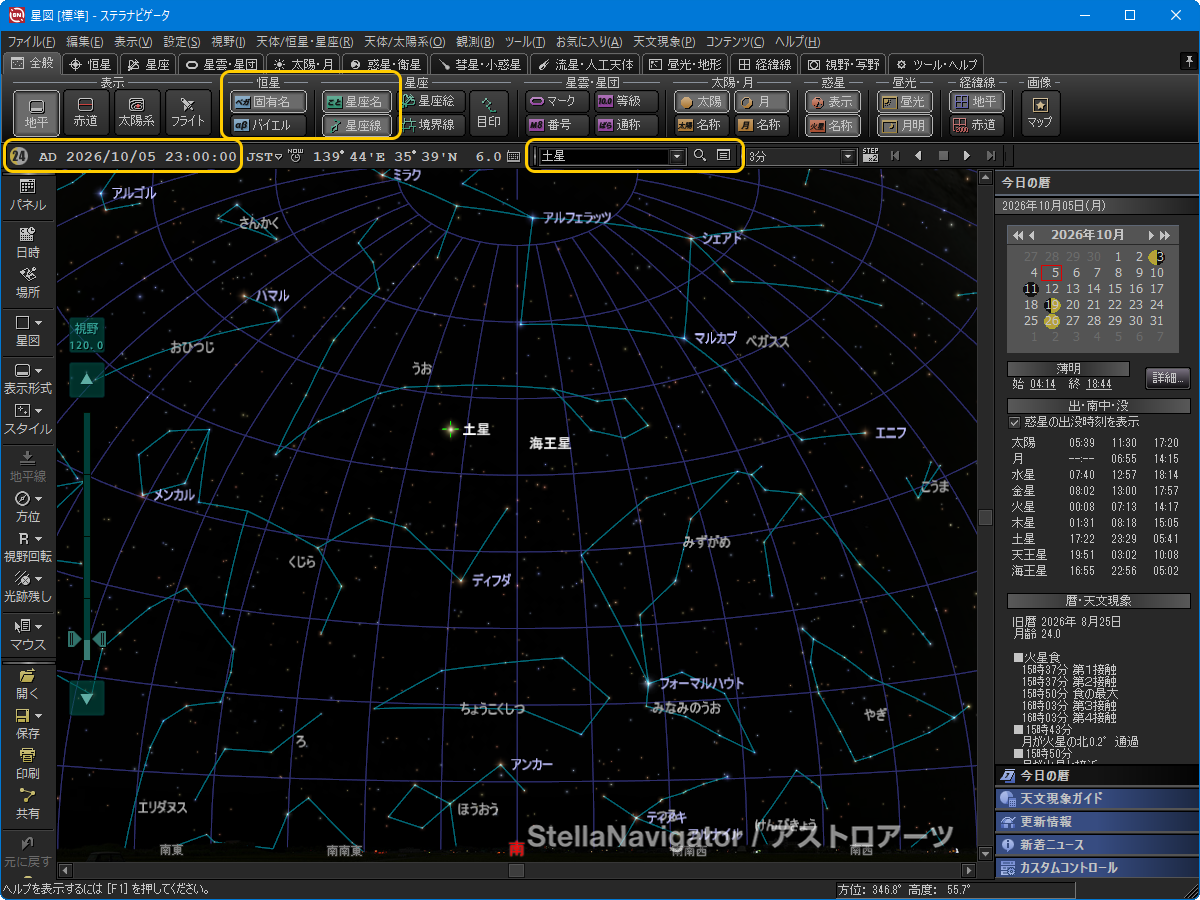Open the マップ image map icon
This screenshot has height=900, width=1200.
tap(1039, 112)
